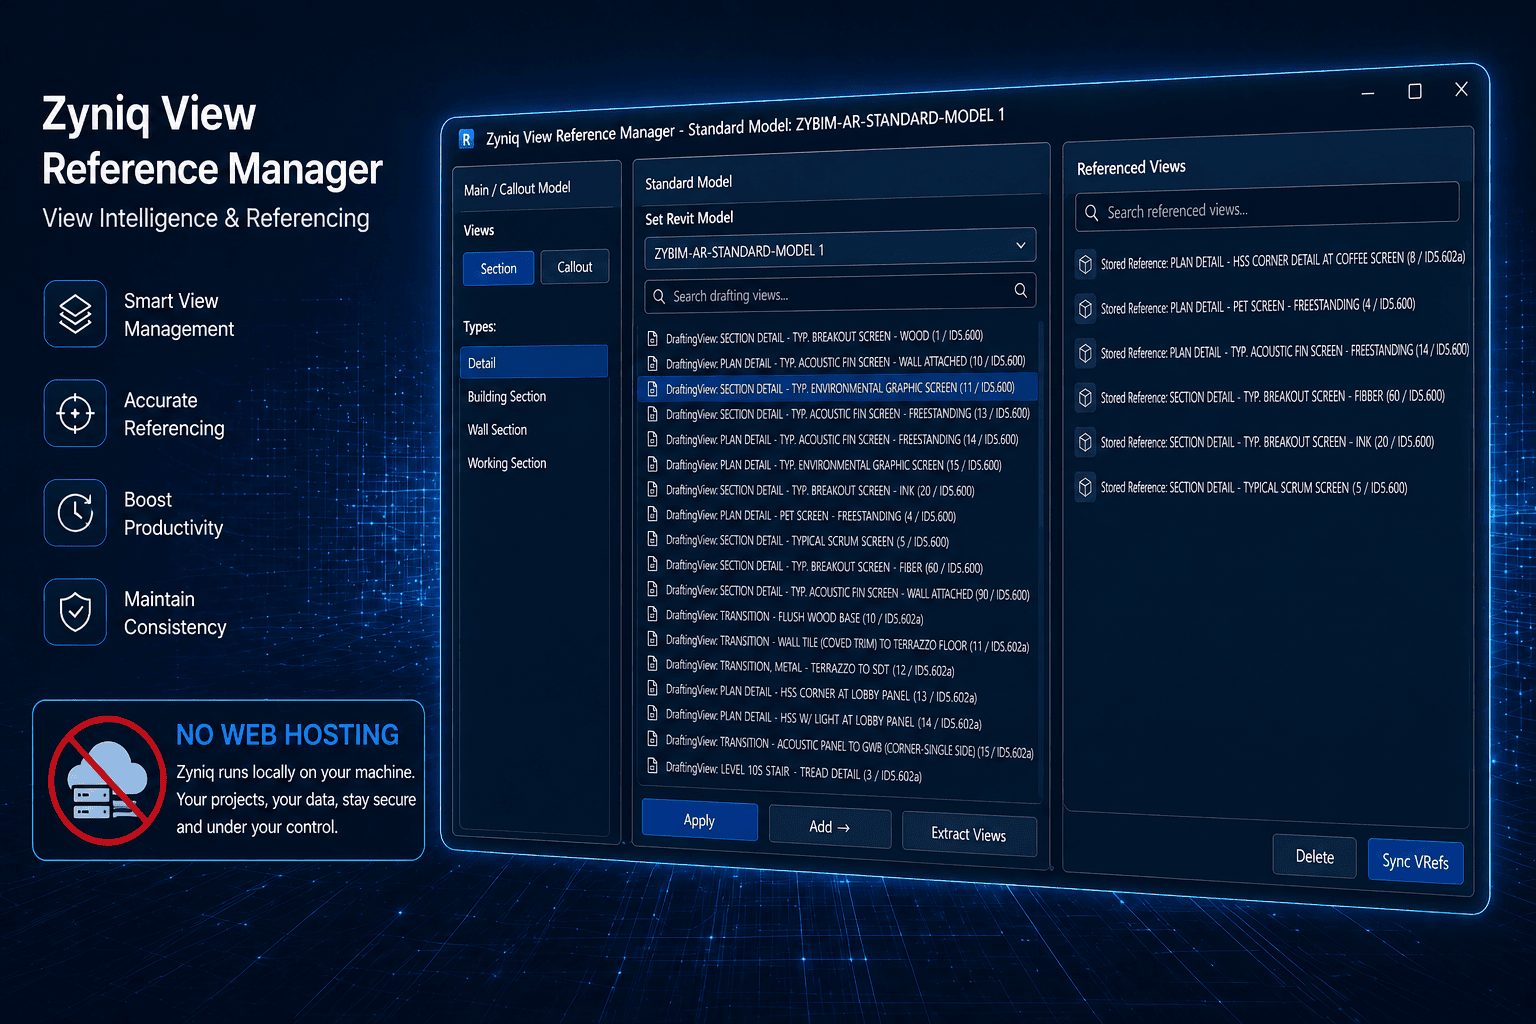Screen dimensions: 1536x1024
Task: Select the Detail type
Action: tap(534, 362)
